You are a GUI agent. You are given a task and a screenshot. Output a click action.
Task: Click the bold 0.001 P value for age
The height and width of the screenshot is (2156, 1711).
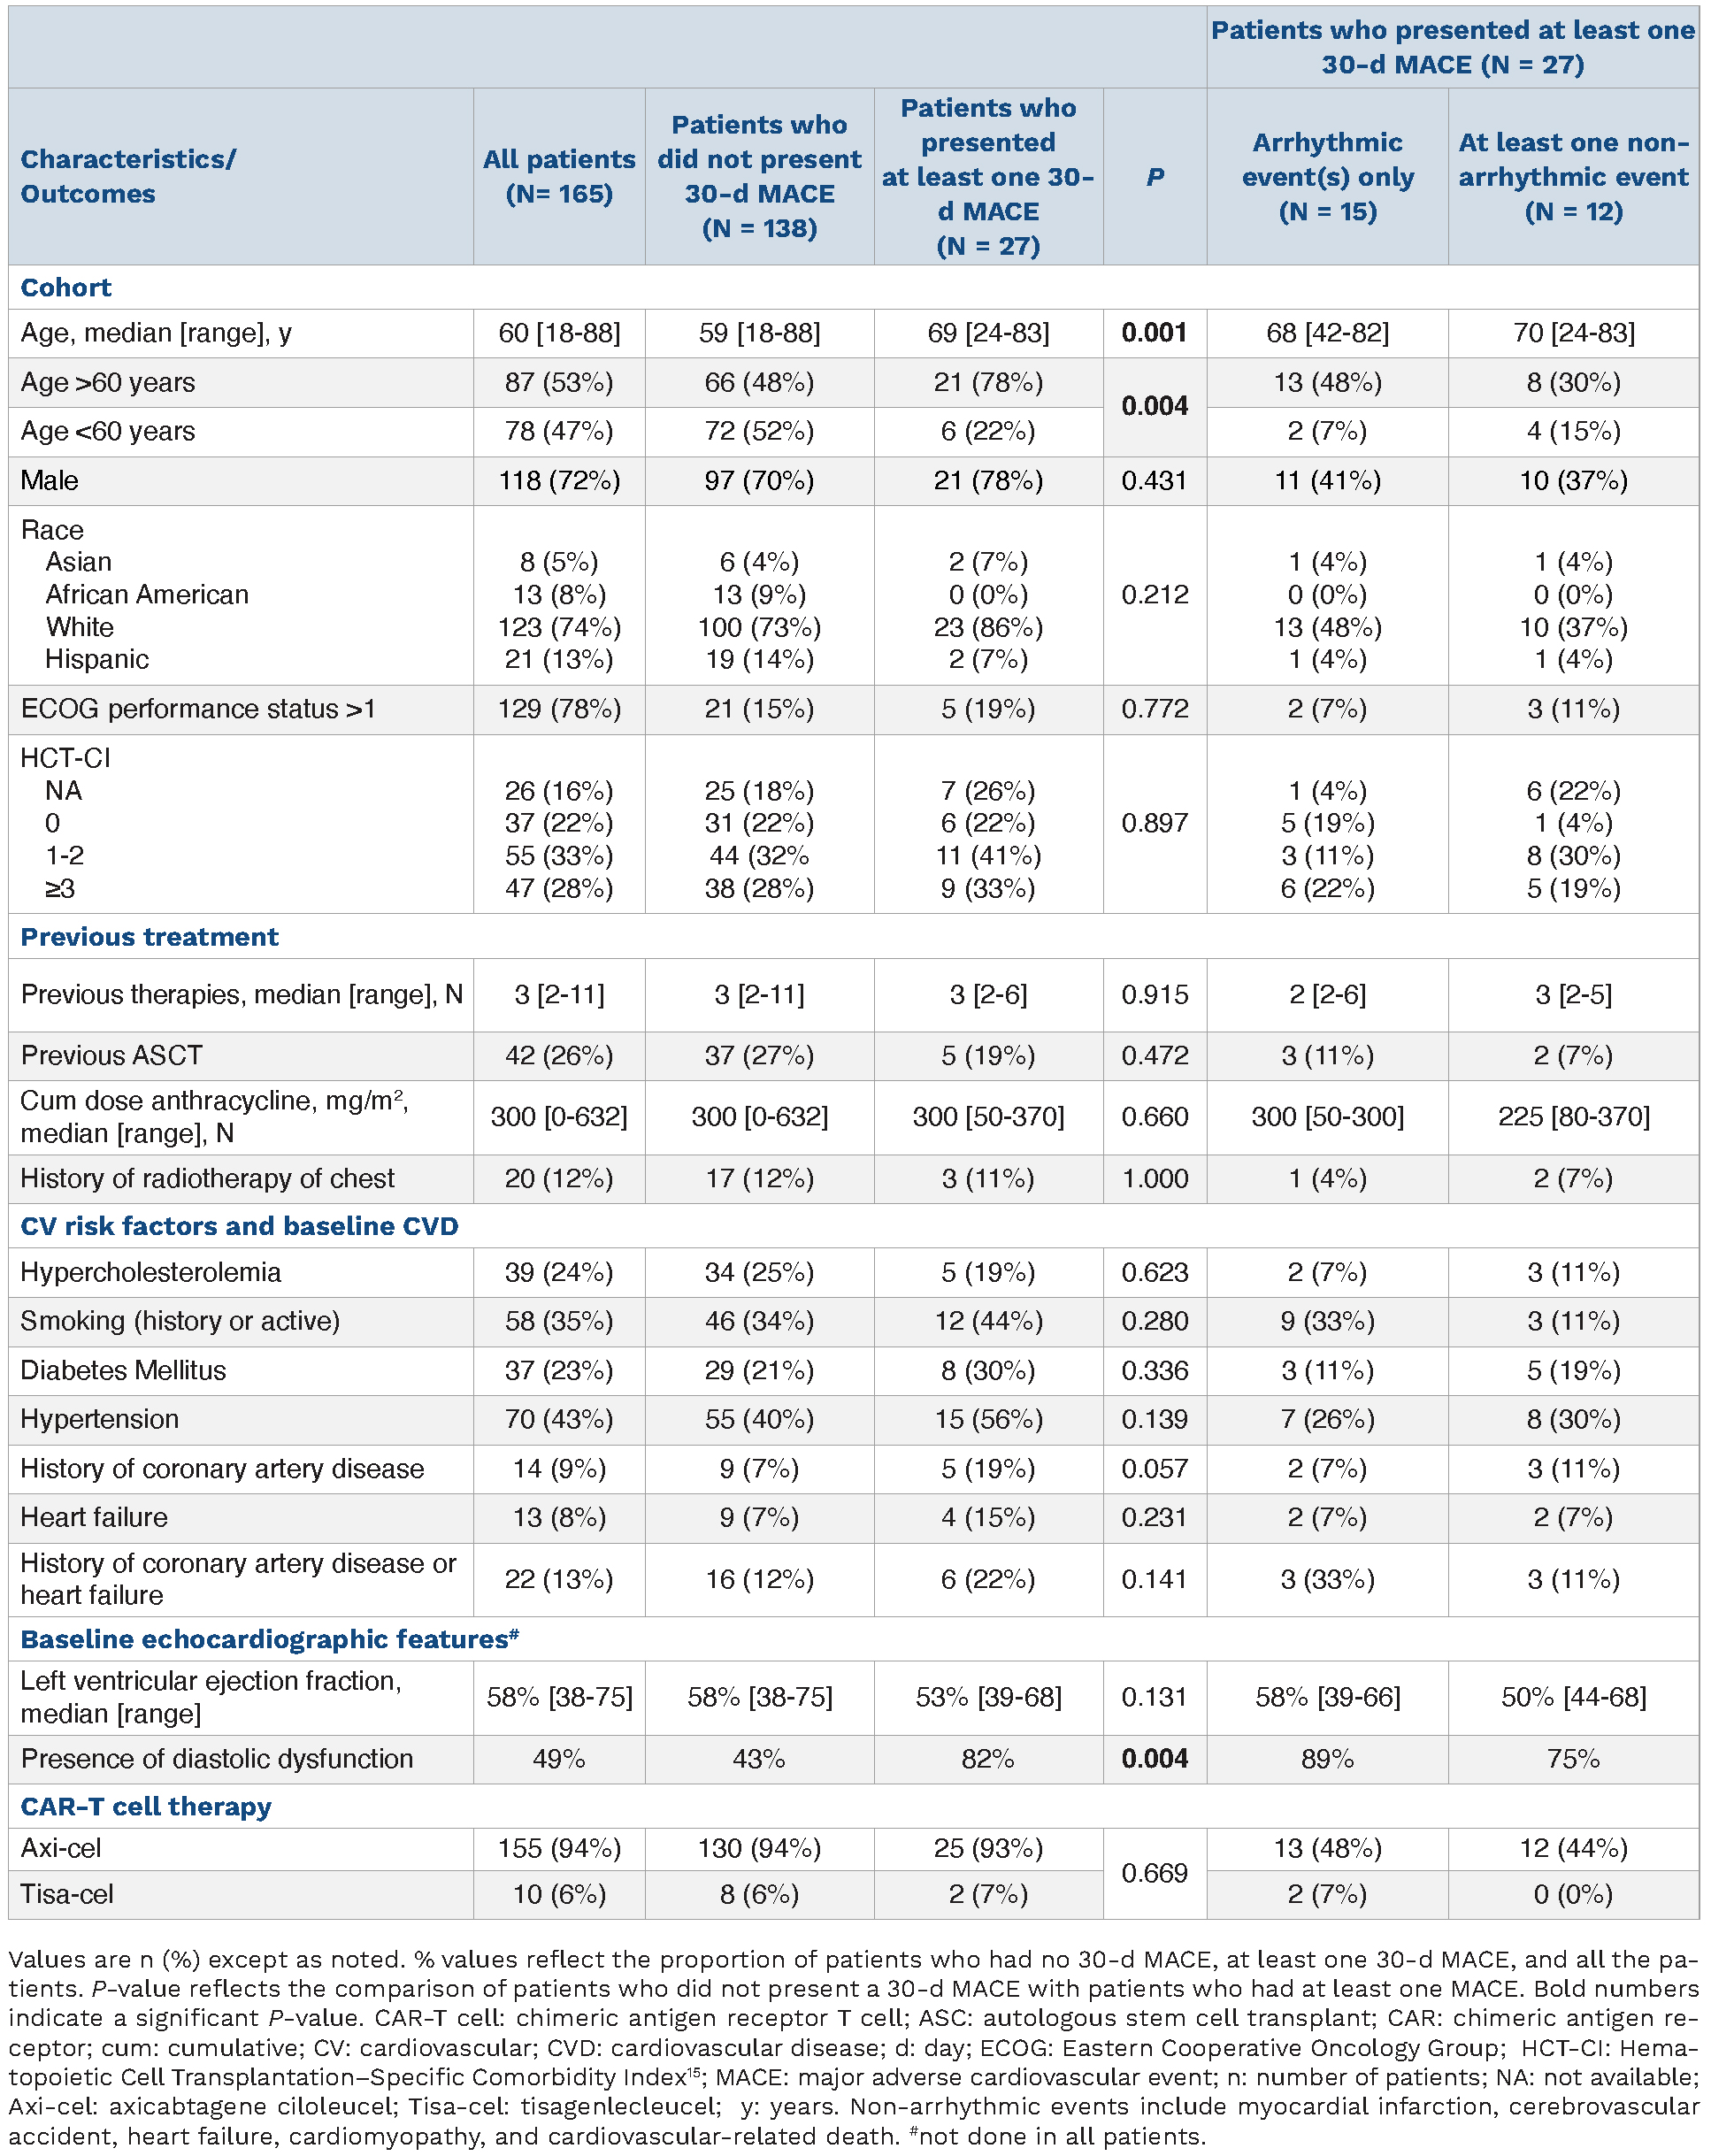point(1154,333)
